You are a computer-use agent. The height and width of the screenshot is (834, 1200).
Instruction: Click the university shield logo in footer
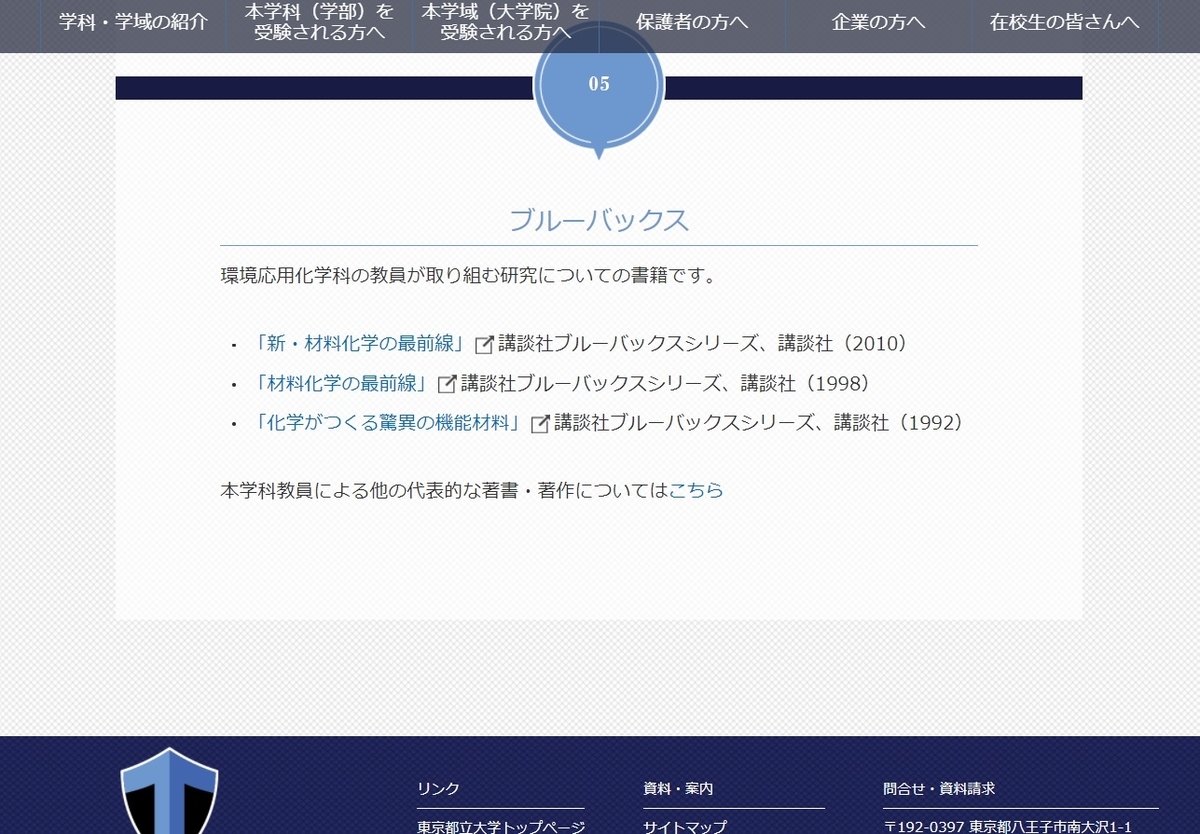coord(169,791)
